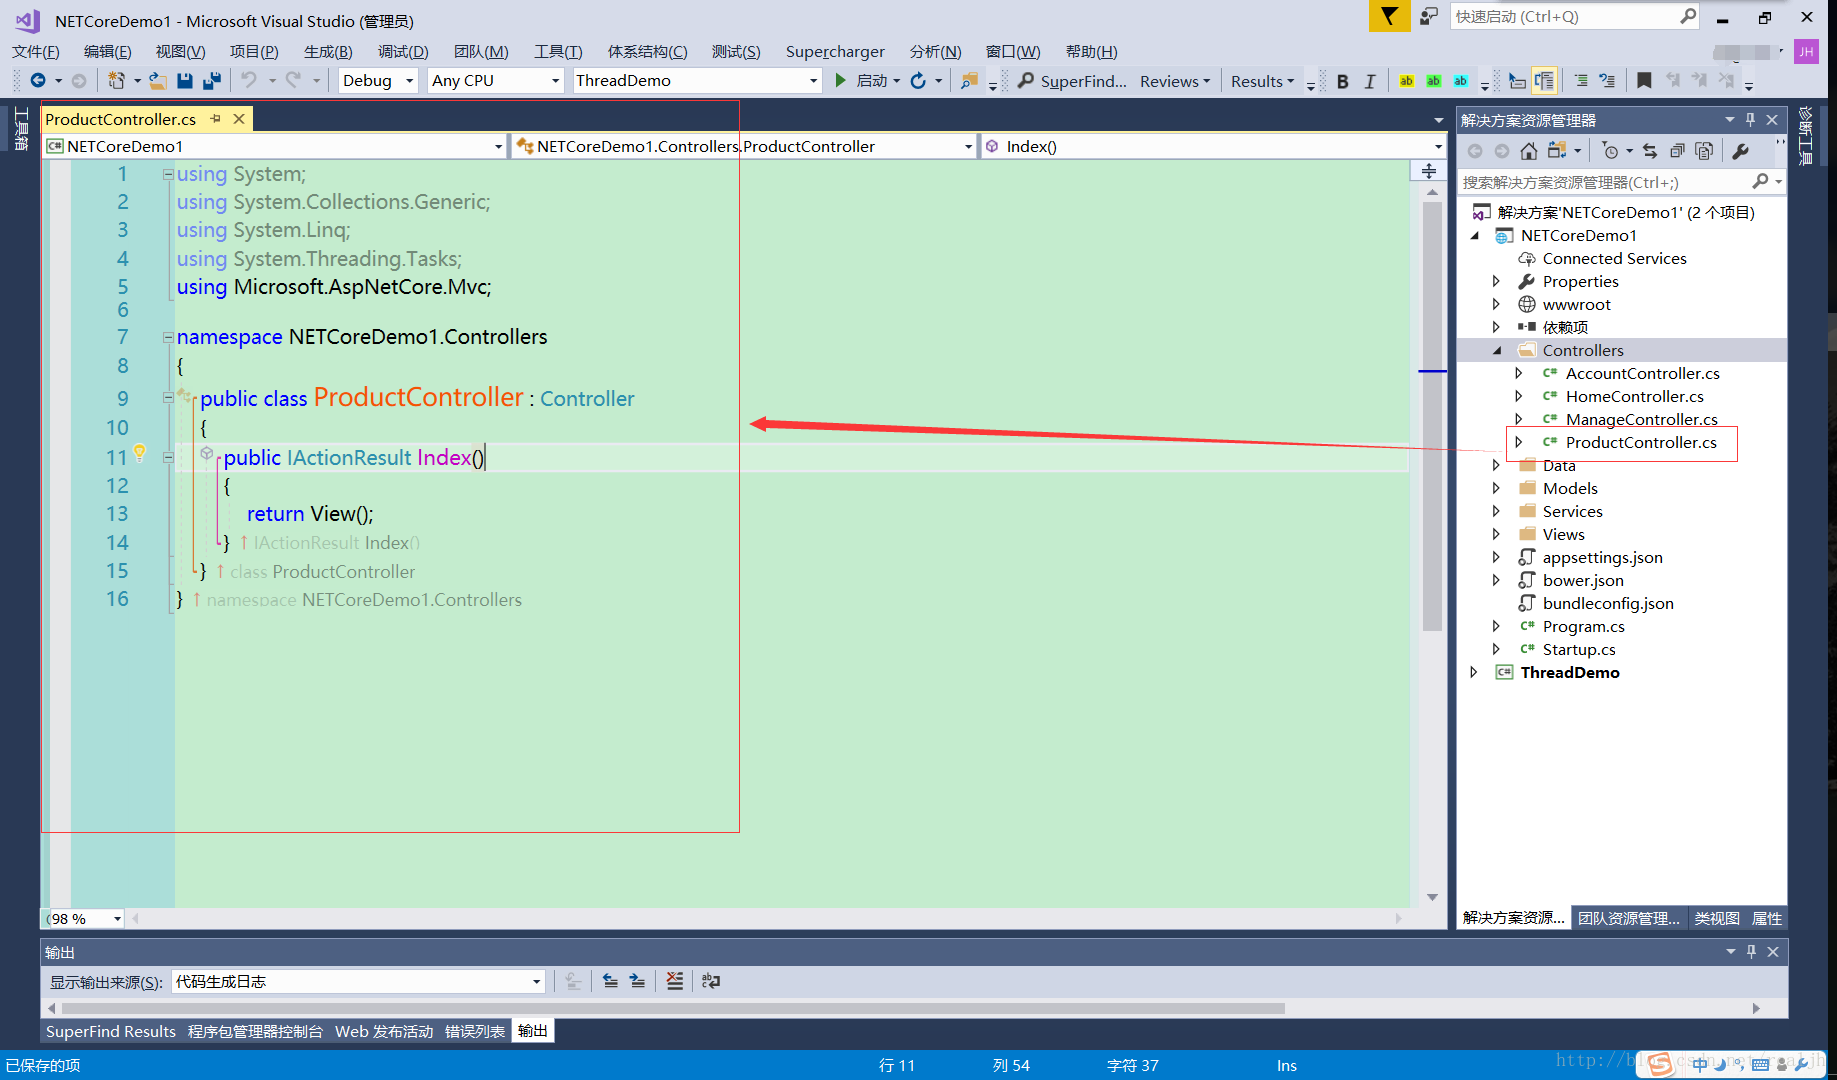The image size is (1837, 1080).
Task: Toggle Show All Files icon in Solution Explorer
Action: point(1704,151)
